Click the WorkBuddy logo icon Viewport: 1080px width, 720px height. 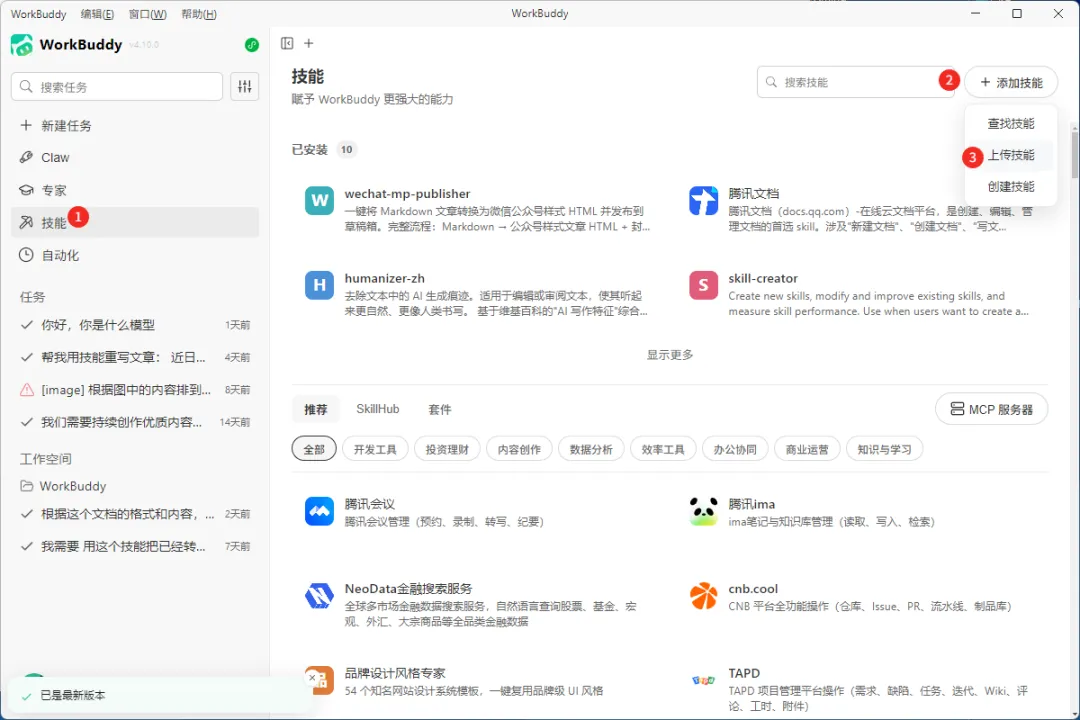tap(21, 45)
